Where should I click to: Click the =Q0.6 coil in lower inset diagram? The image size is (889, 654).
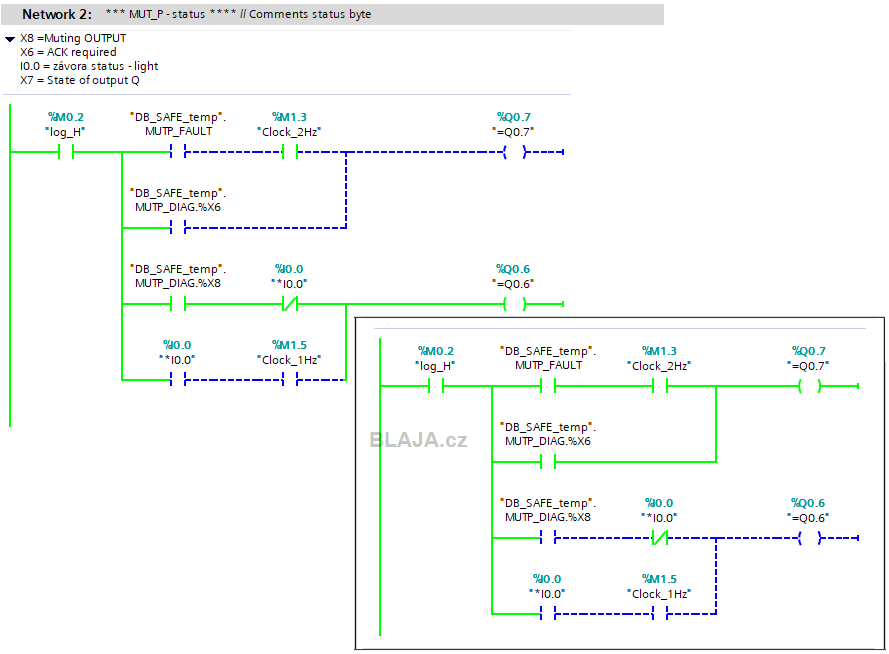(x=809, y=538)
